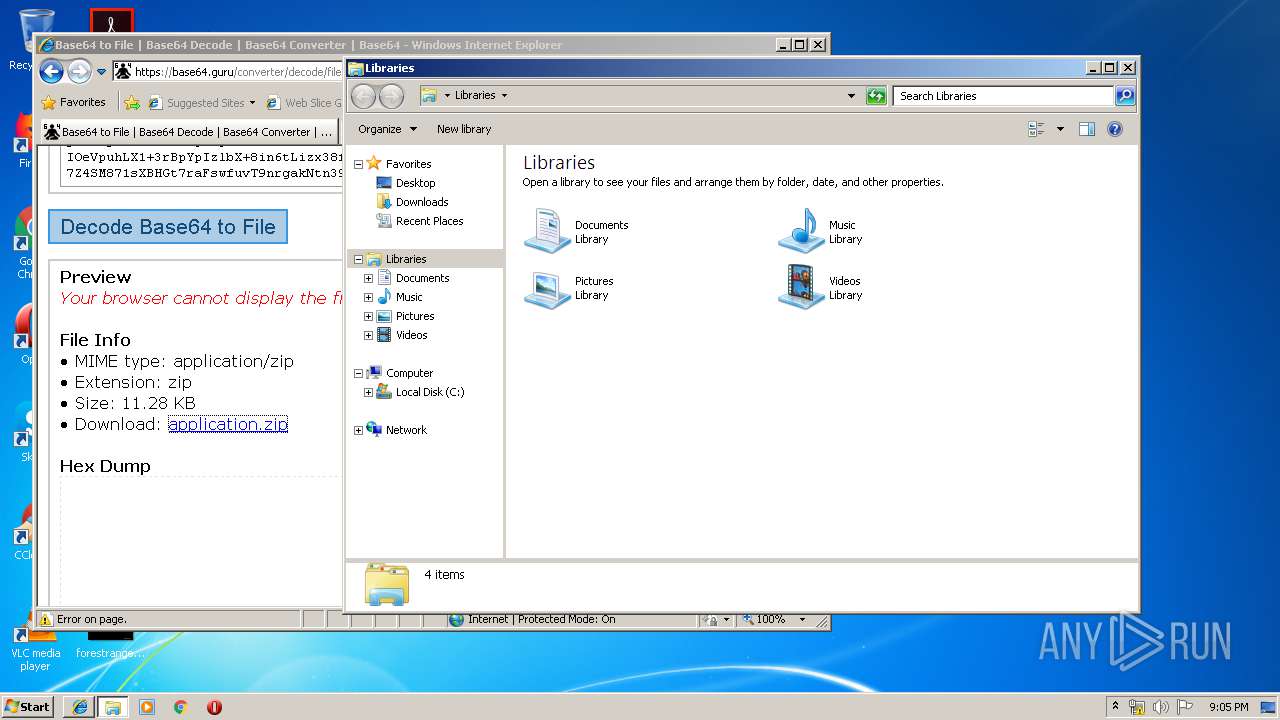1280x720 pixels.
Task: Go forward in Internet Explorer
Action: point(79,71)
